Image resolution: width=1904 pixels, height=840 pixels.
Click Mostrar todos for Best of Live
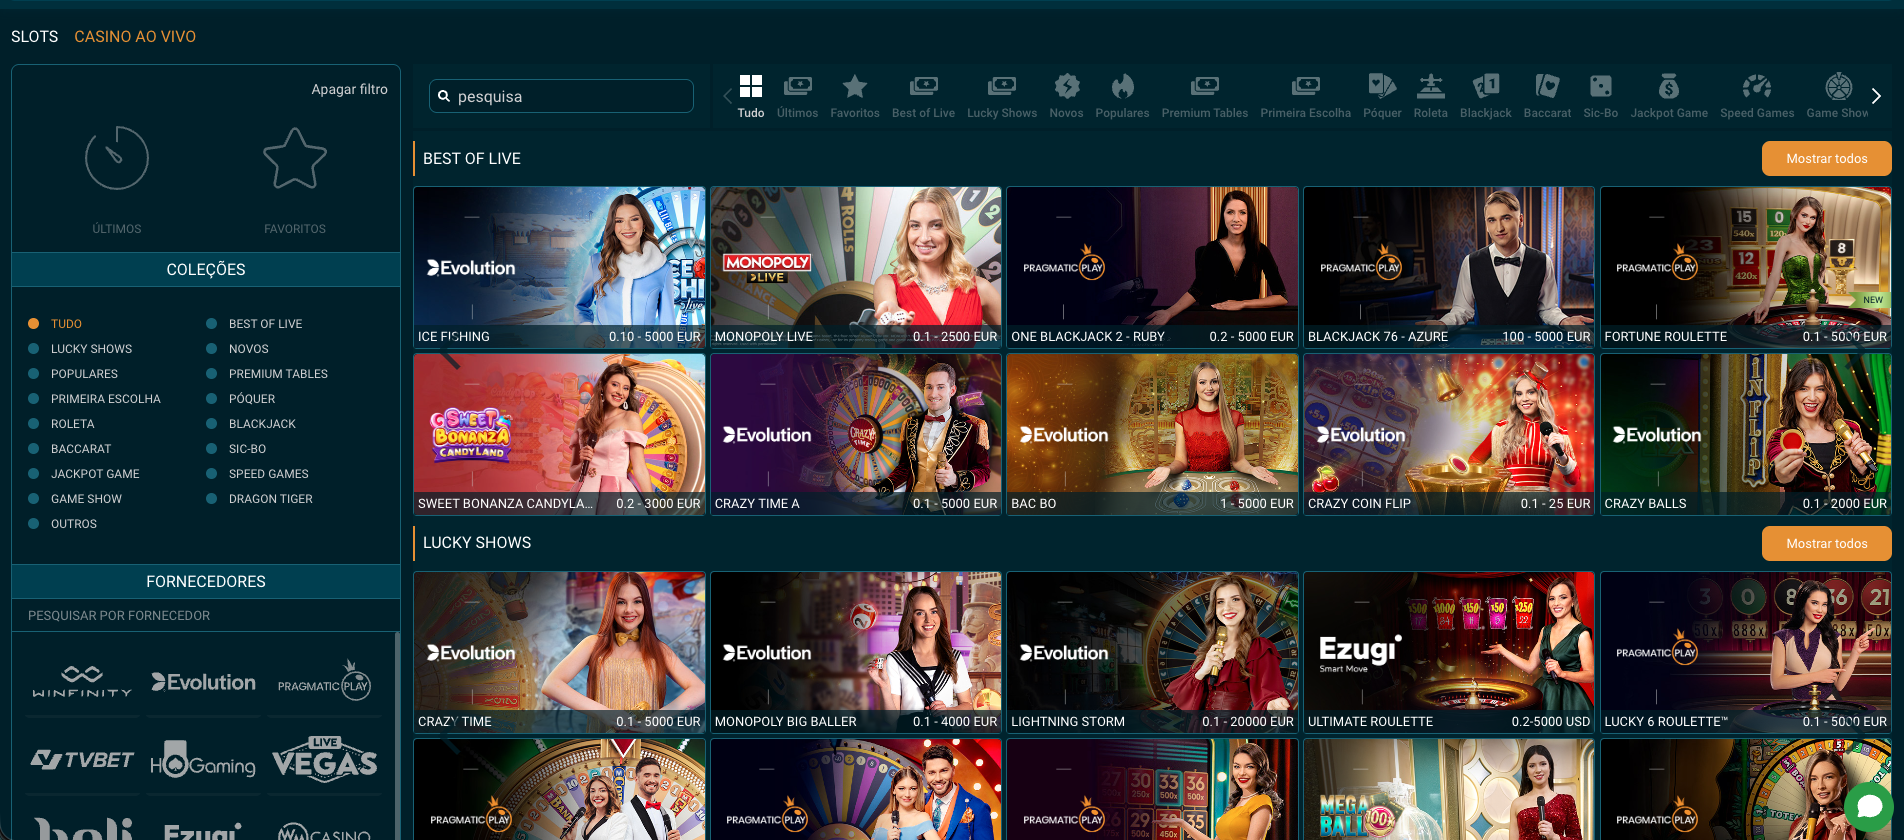coord(1827,158)
